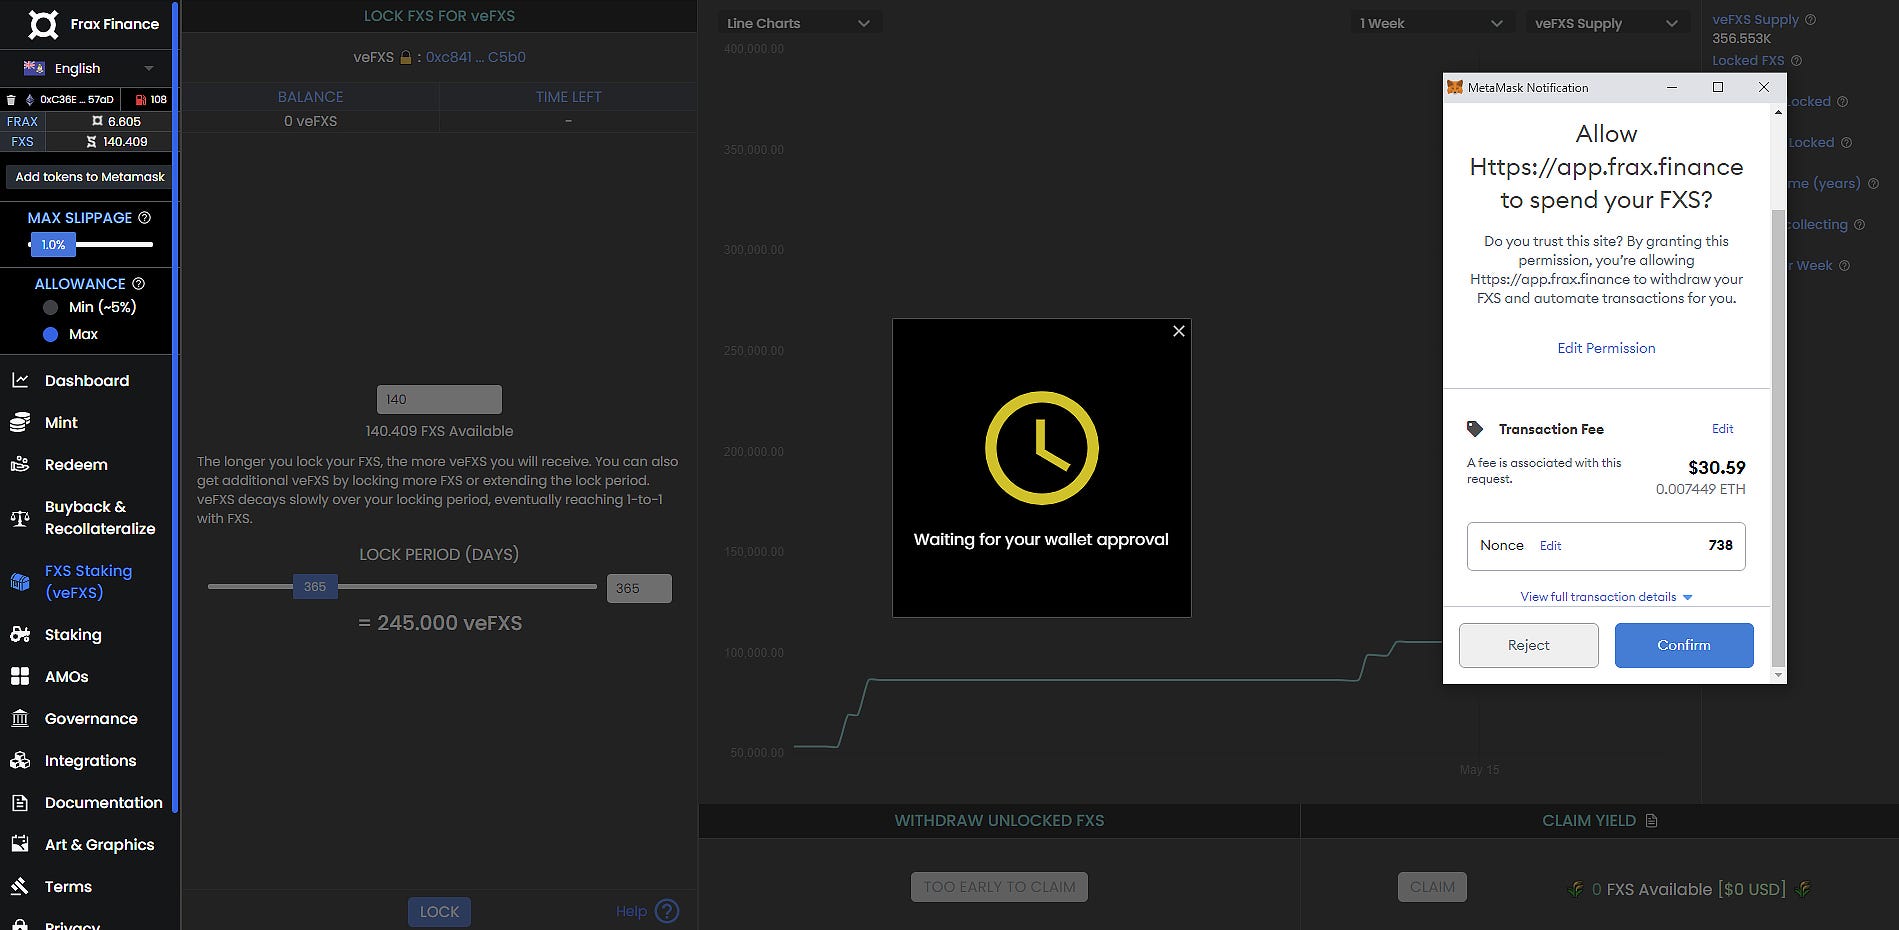This screenshot has width=1899, height=930.
Task: Open the Dashboard chart icon
Action: point(20,380)
